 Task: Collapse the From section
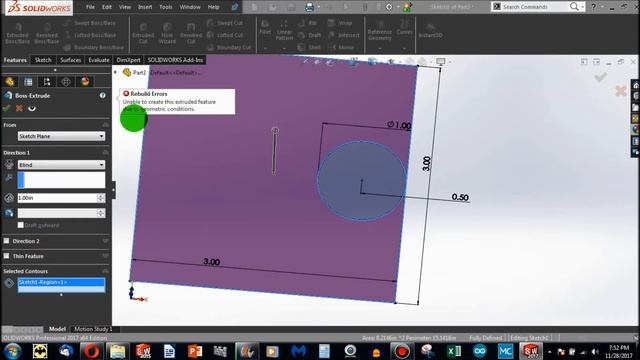105,125
